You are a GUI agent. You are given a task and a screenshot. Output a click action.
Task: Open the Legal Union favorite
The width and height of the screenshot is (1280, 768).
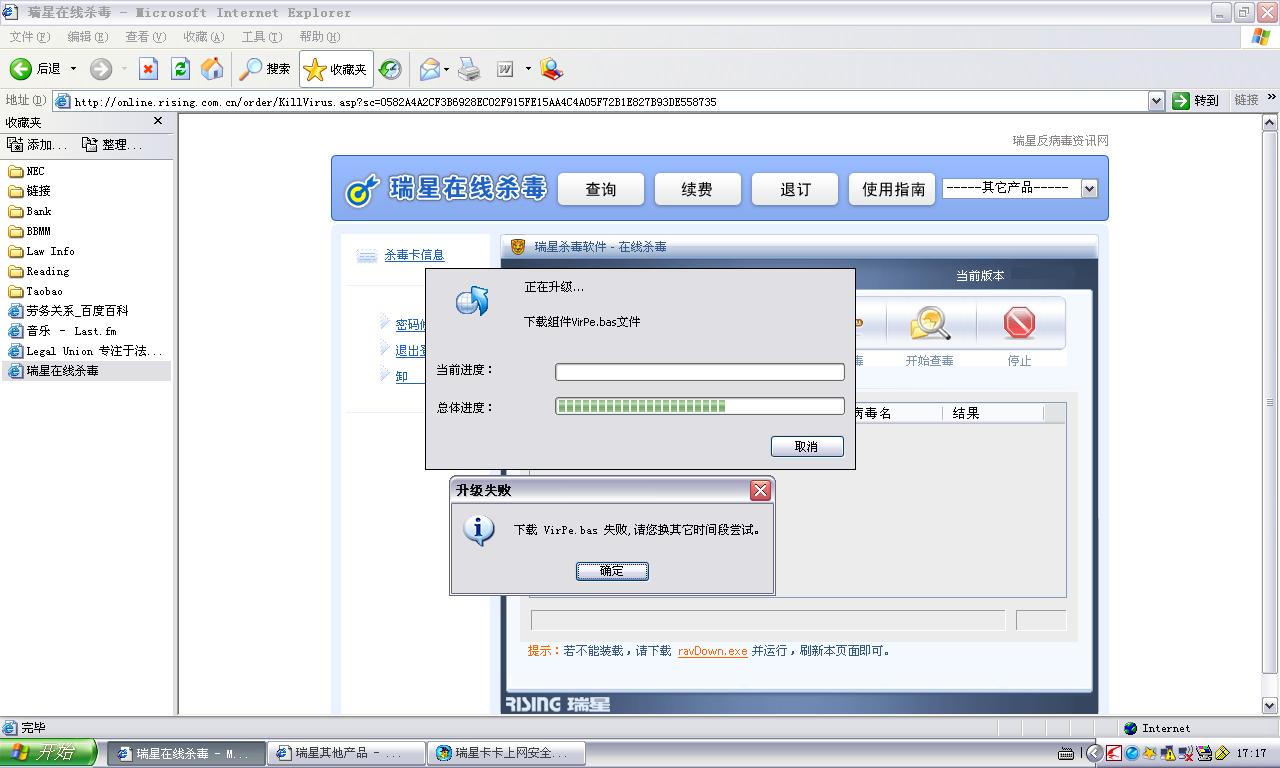[85, 351]
